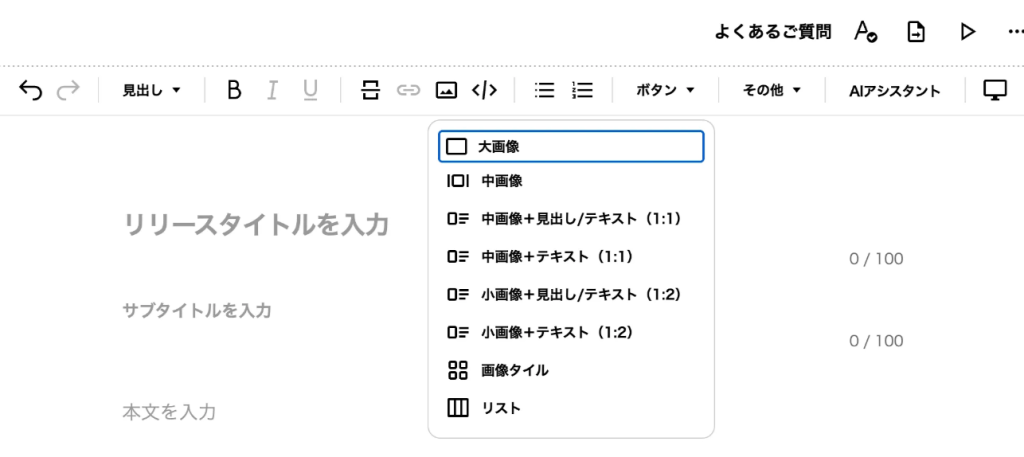Choose the リスト layout option
1024x457 pixels.
click(571, 408)
